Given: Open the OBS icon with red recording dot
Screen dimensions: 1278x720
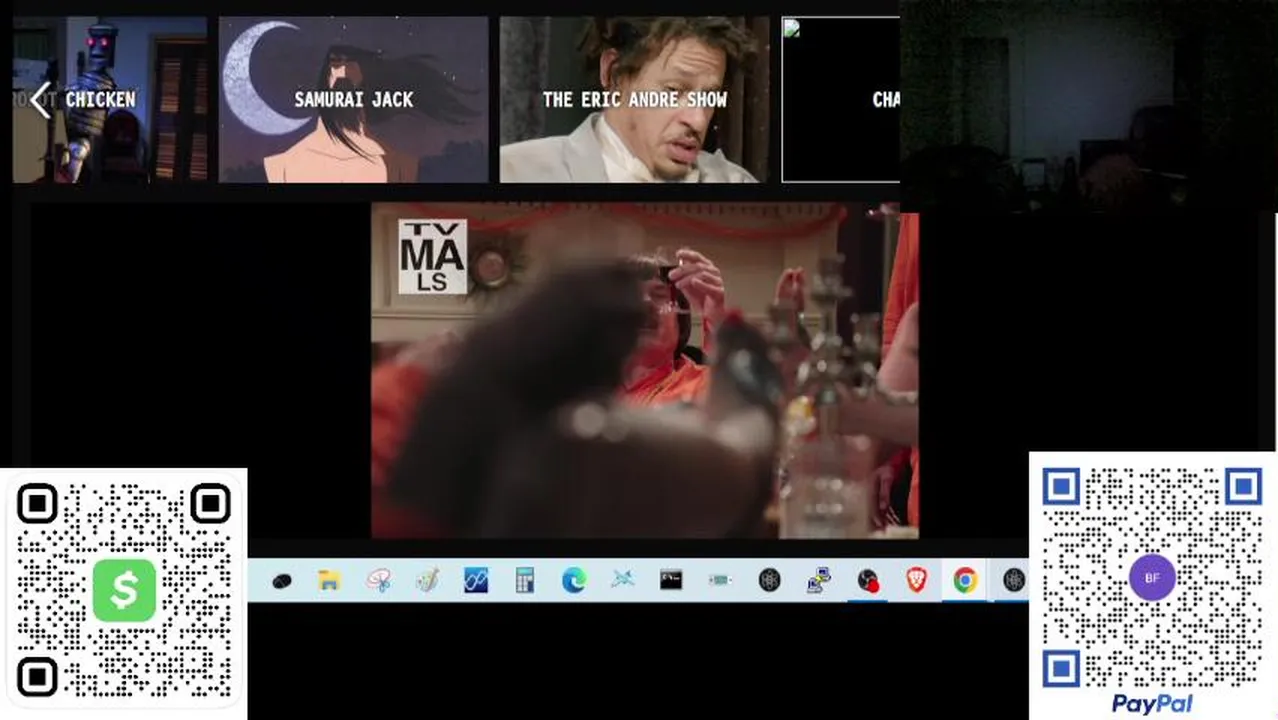Looking at the screenshot, I should pos(868,580).
